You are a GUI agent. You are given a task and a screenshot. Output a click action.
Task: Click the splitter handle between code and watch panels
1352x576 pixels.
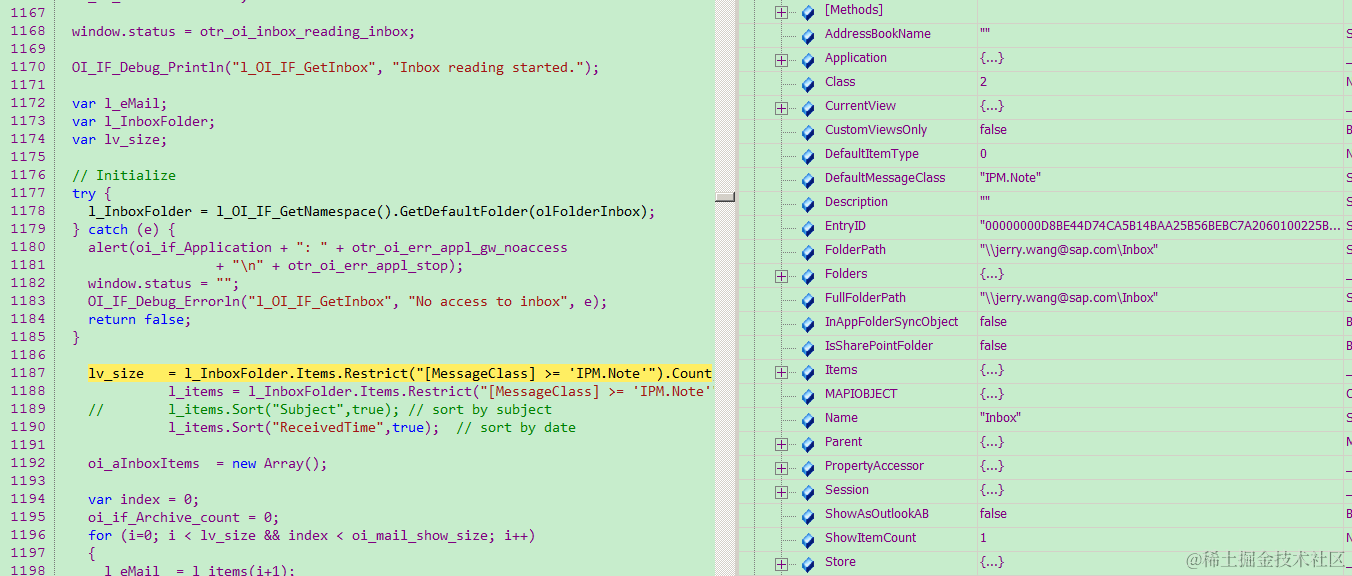click(725, 197)
